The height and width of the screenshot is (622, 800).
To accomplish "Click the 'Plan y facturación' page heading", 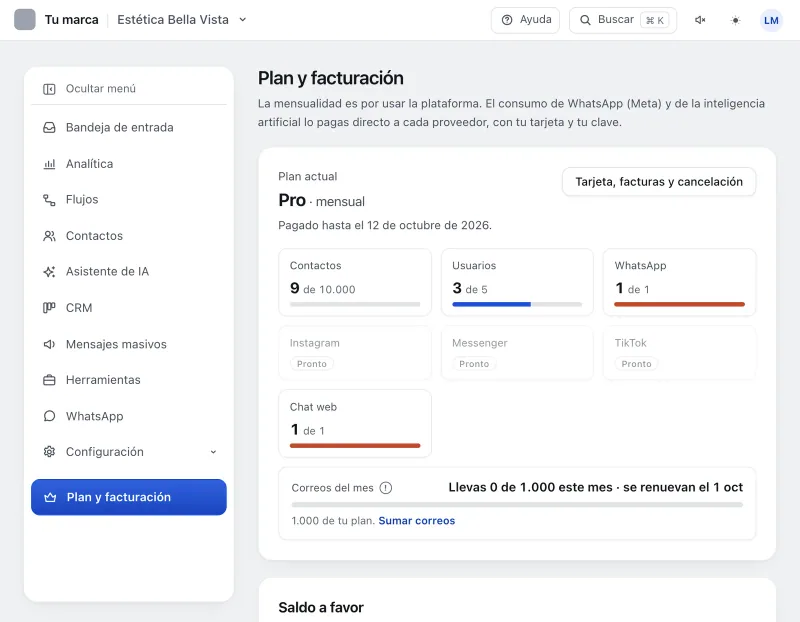I will click(x=331, y=78).
